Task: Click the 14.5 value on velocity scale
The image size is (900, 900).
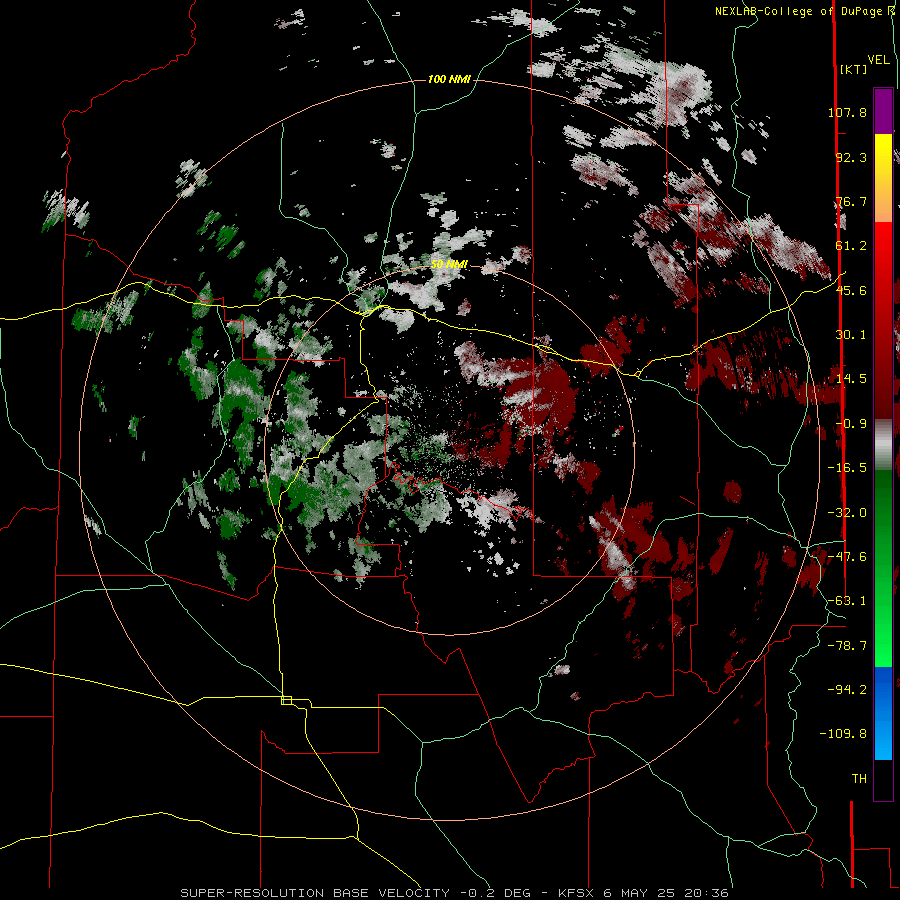Action: [x=851, y=379]
